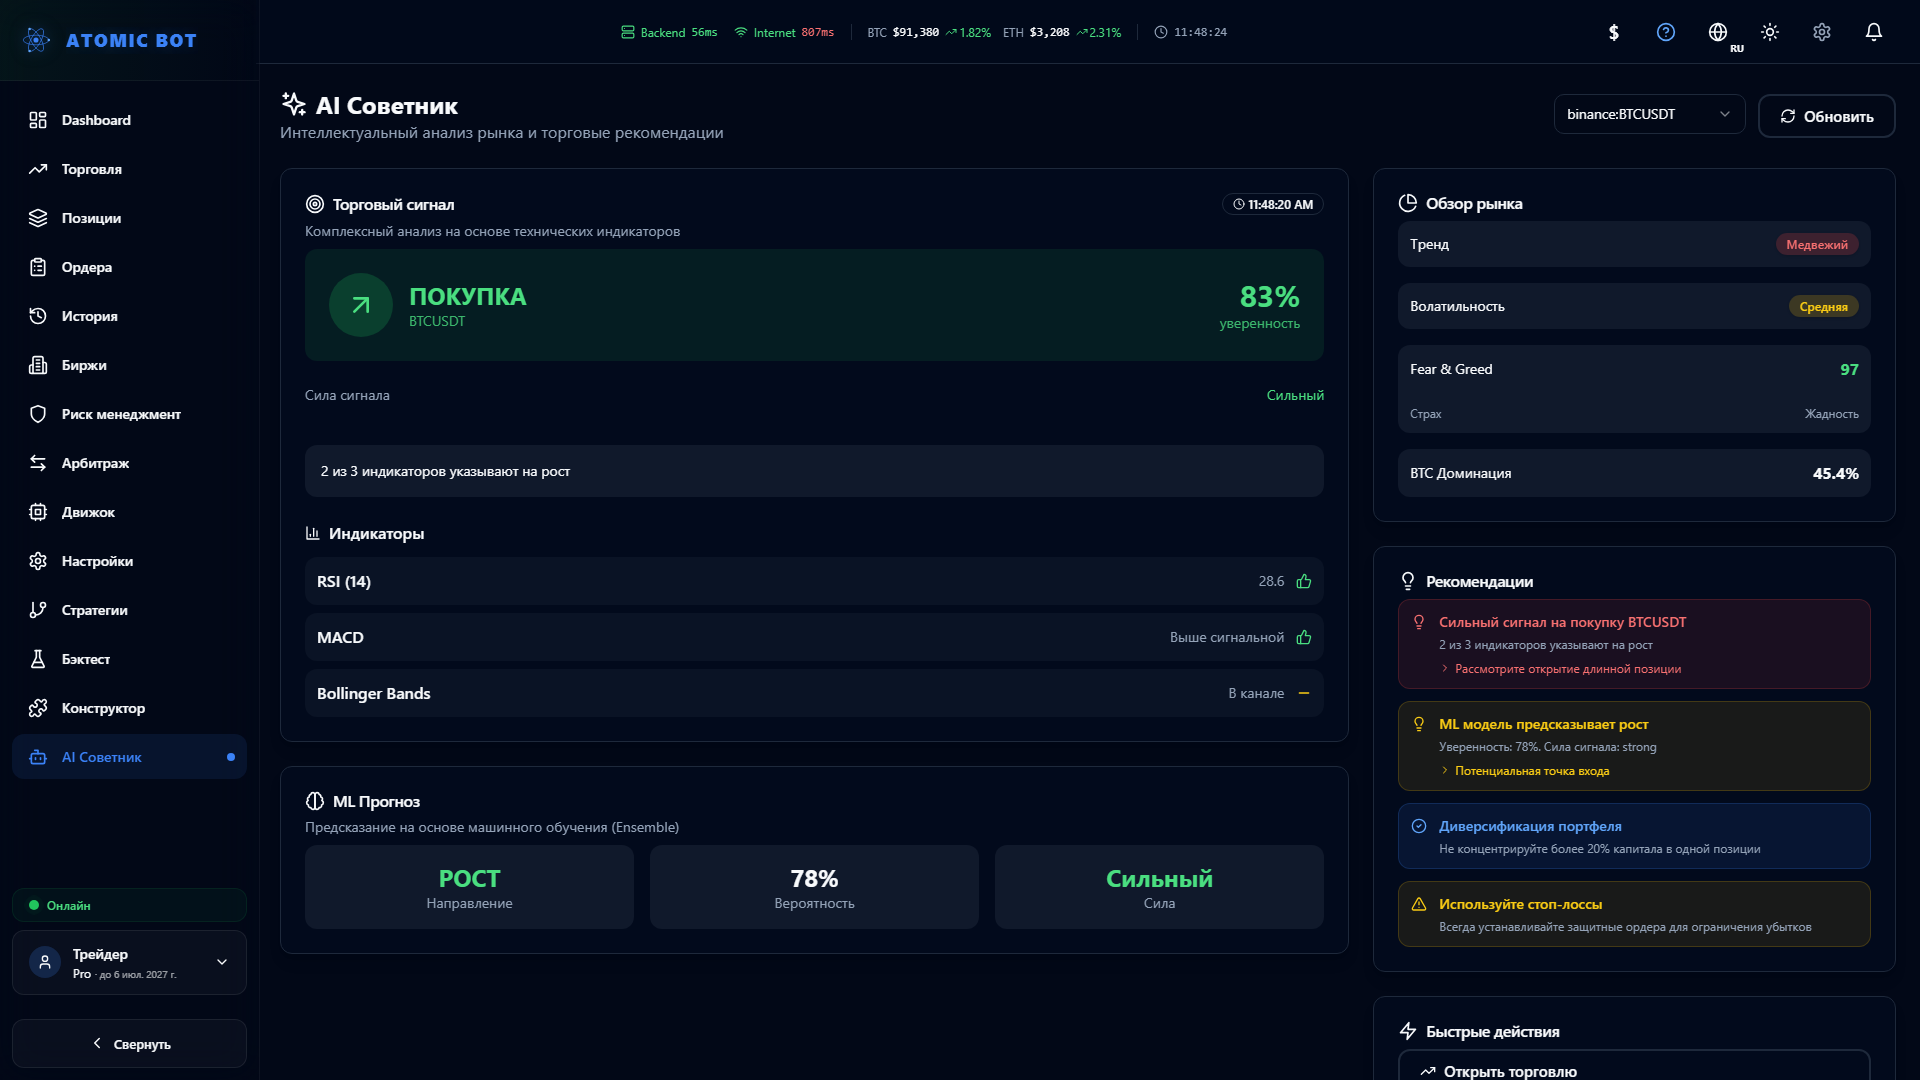
Task: Click the Обзор рынка pie chart icon
Action: 1408,203
